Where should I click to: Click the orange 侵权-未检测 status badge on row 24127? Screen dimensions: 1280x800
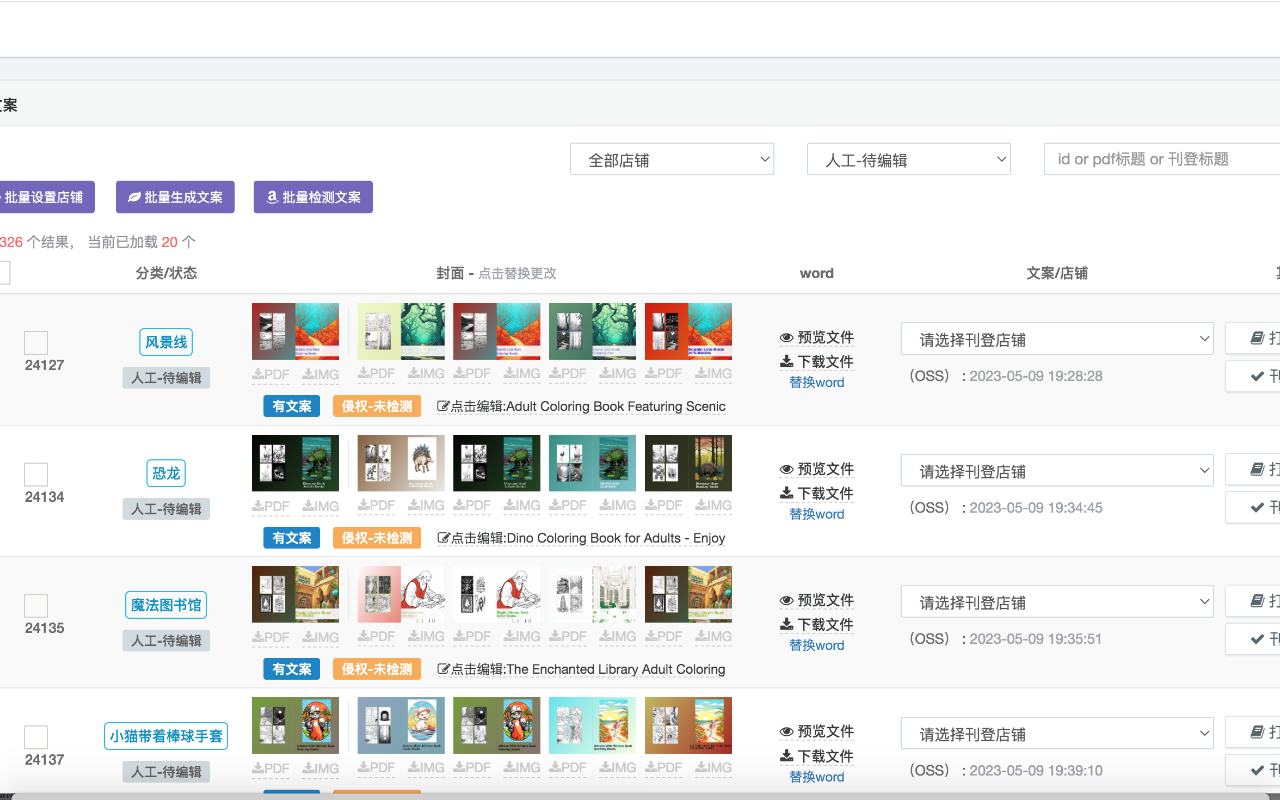[x=376, y=406]
